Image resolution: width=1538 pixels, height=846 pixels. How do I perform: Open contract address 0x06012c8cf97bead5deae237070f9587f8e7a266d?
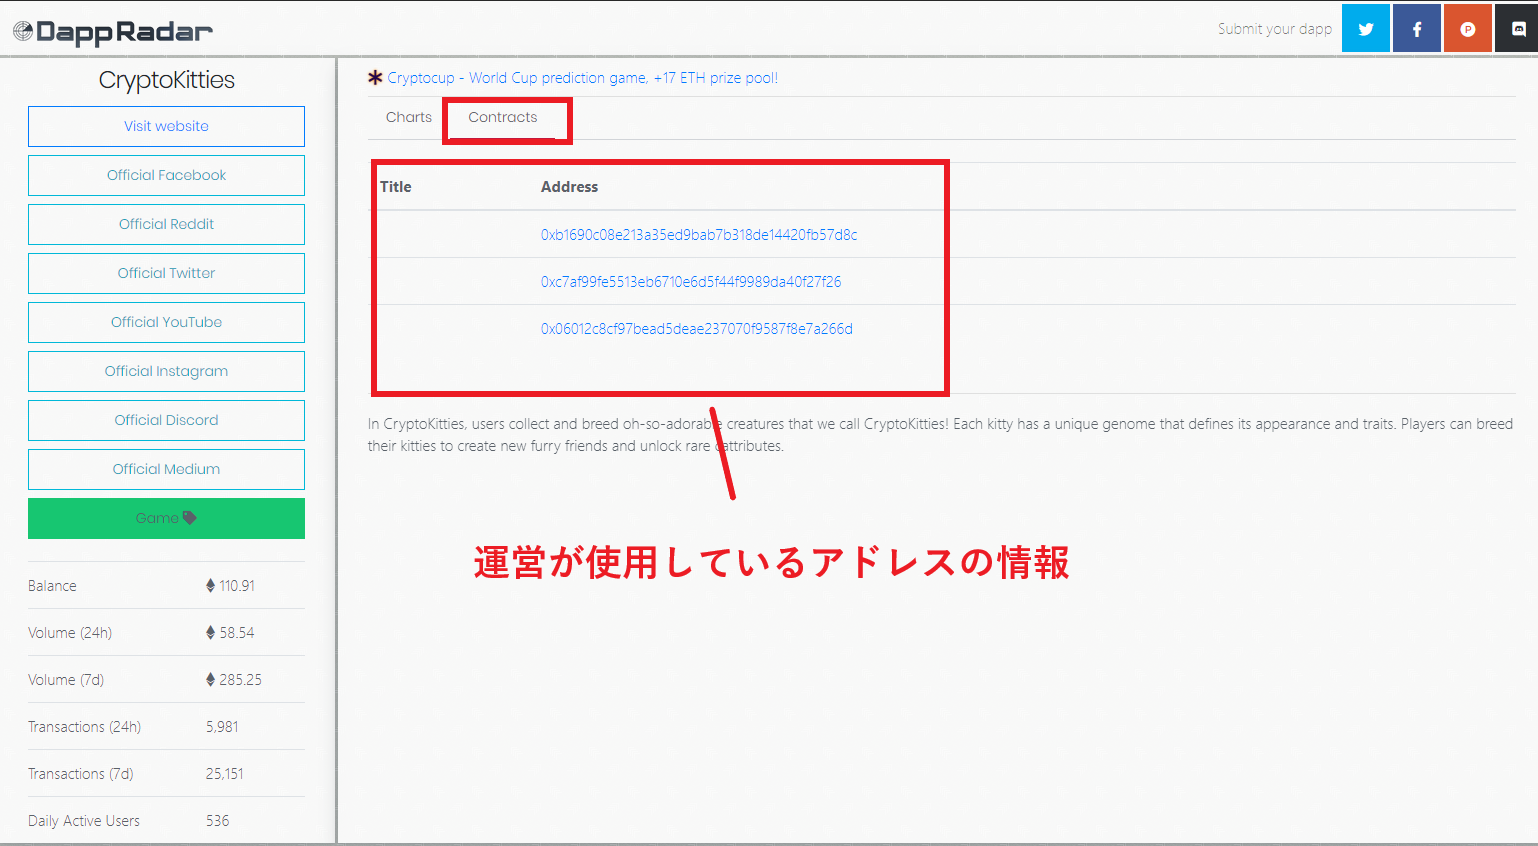tap(697, 329)
